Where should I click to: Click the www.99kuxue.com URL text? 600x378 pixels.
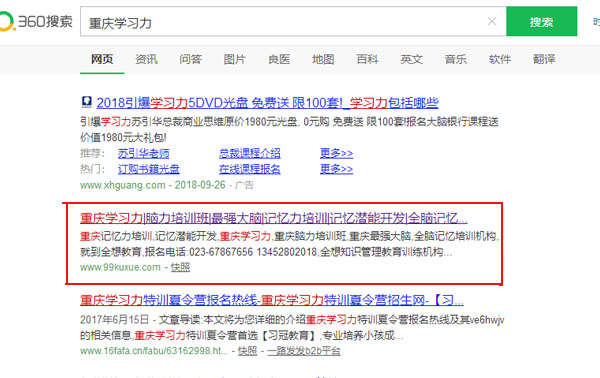pos(120,267)
